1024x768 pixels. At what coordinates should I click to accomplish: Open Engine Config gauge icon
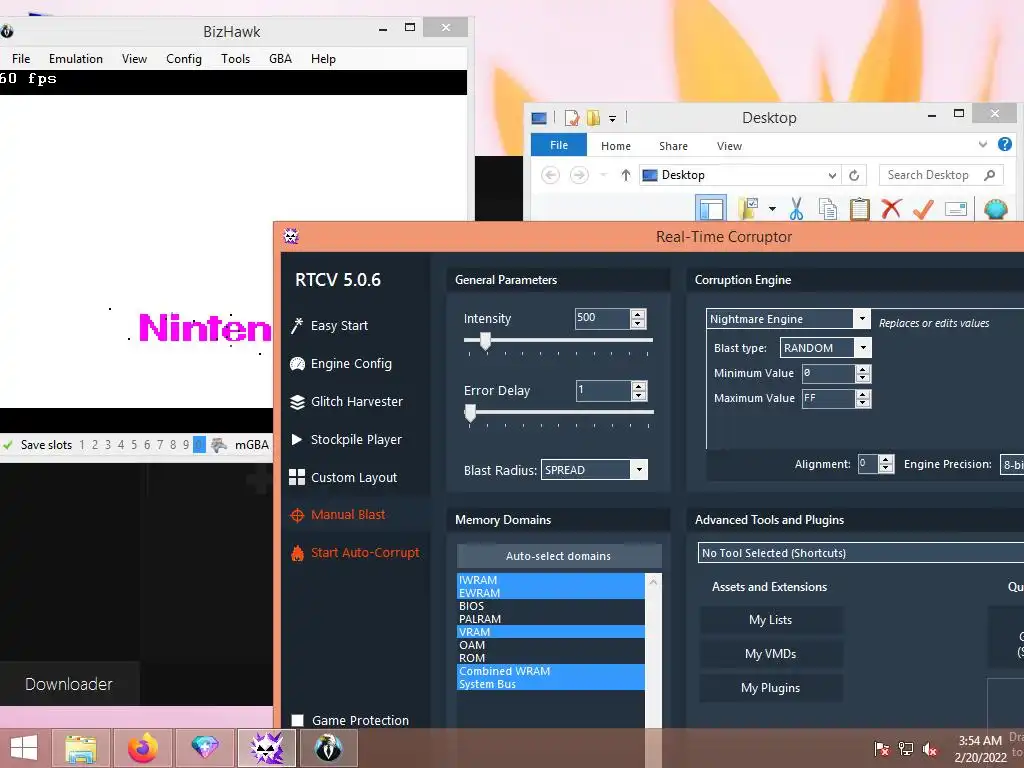tap(297, 364)
